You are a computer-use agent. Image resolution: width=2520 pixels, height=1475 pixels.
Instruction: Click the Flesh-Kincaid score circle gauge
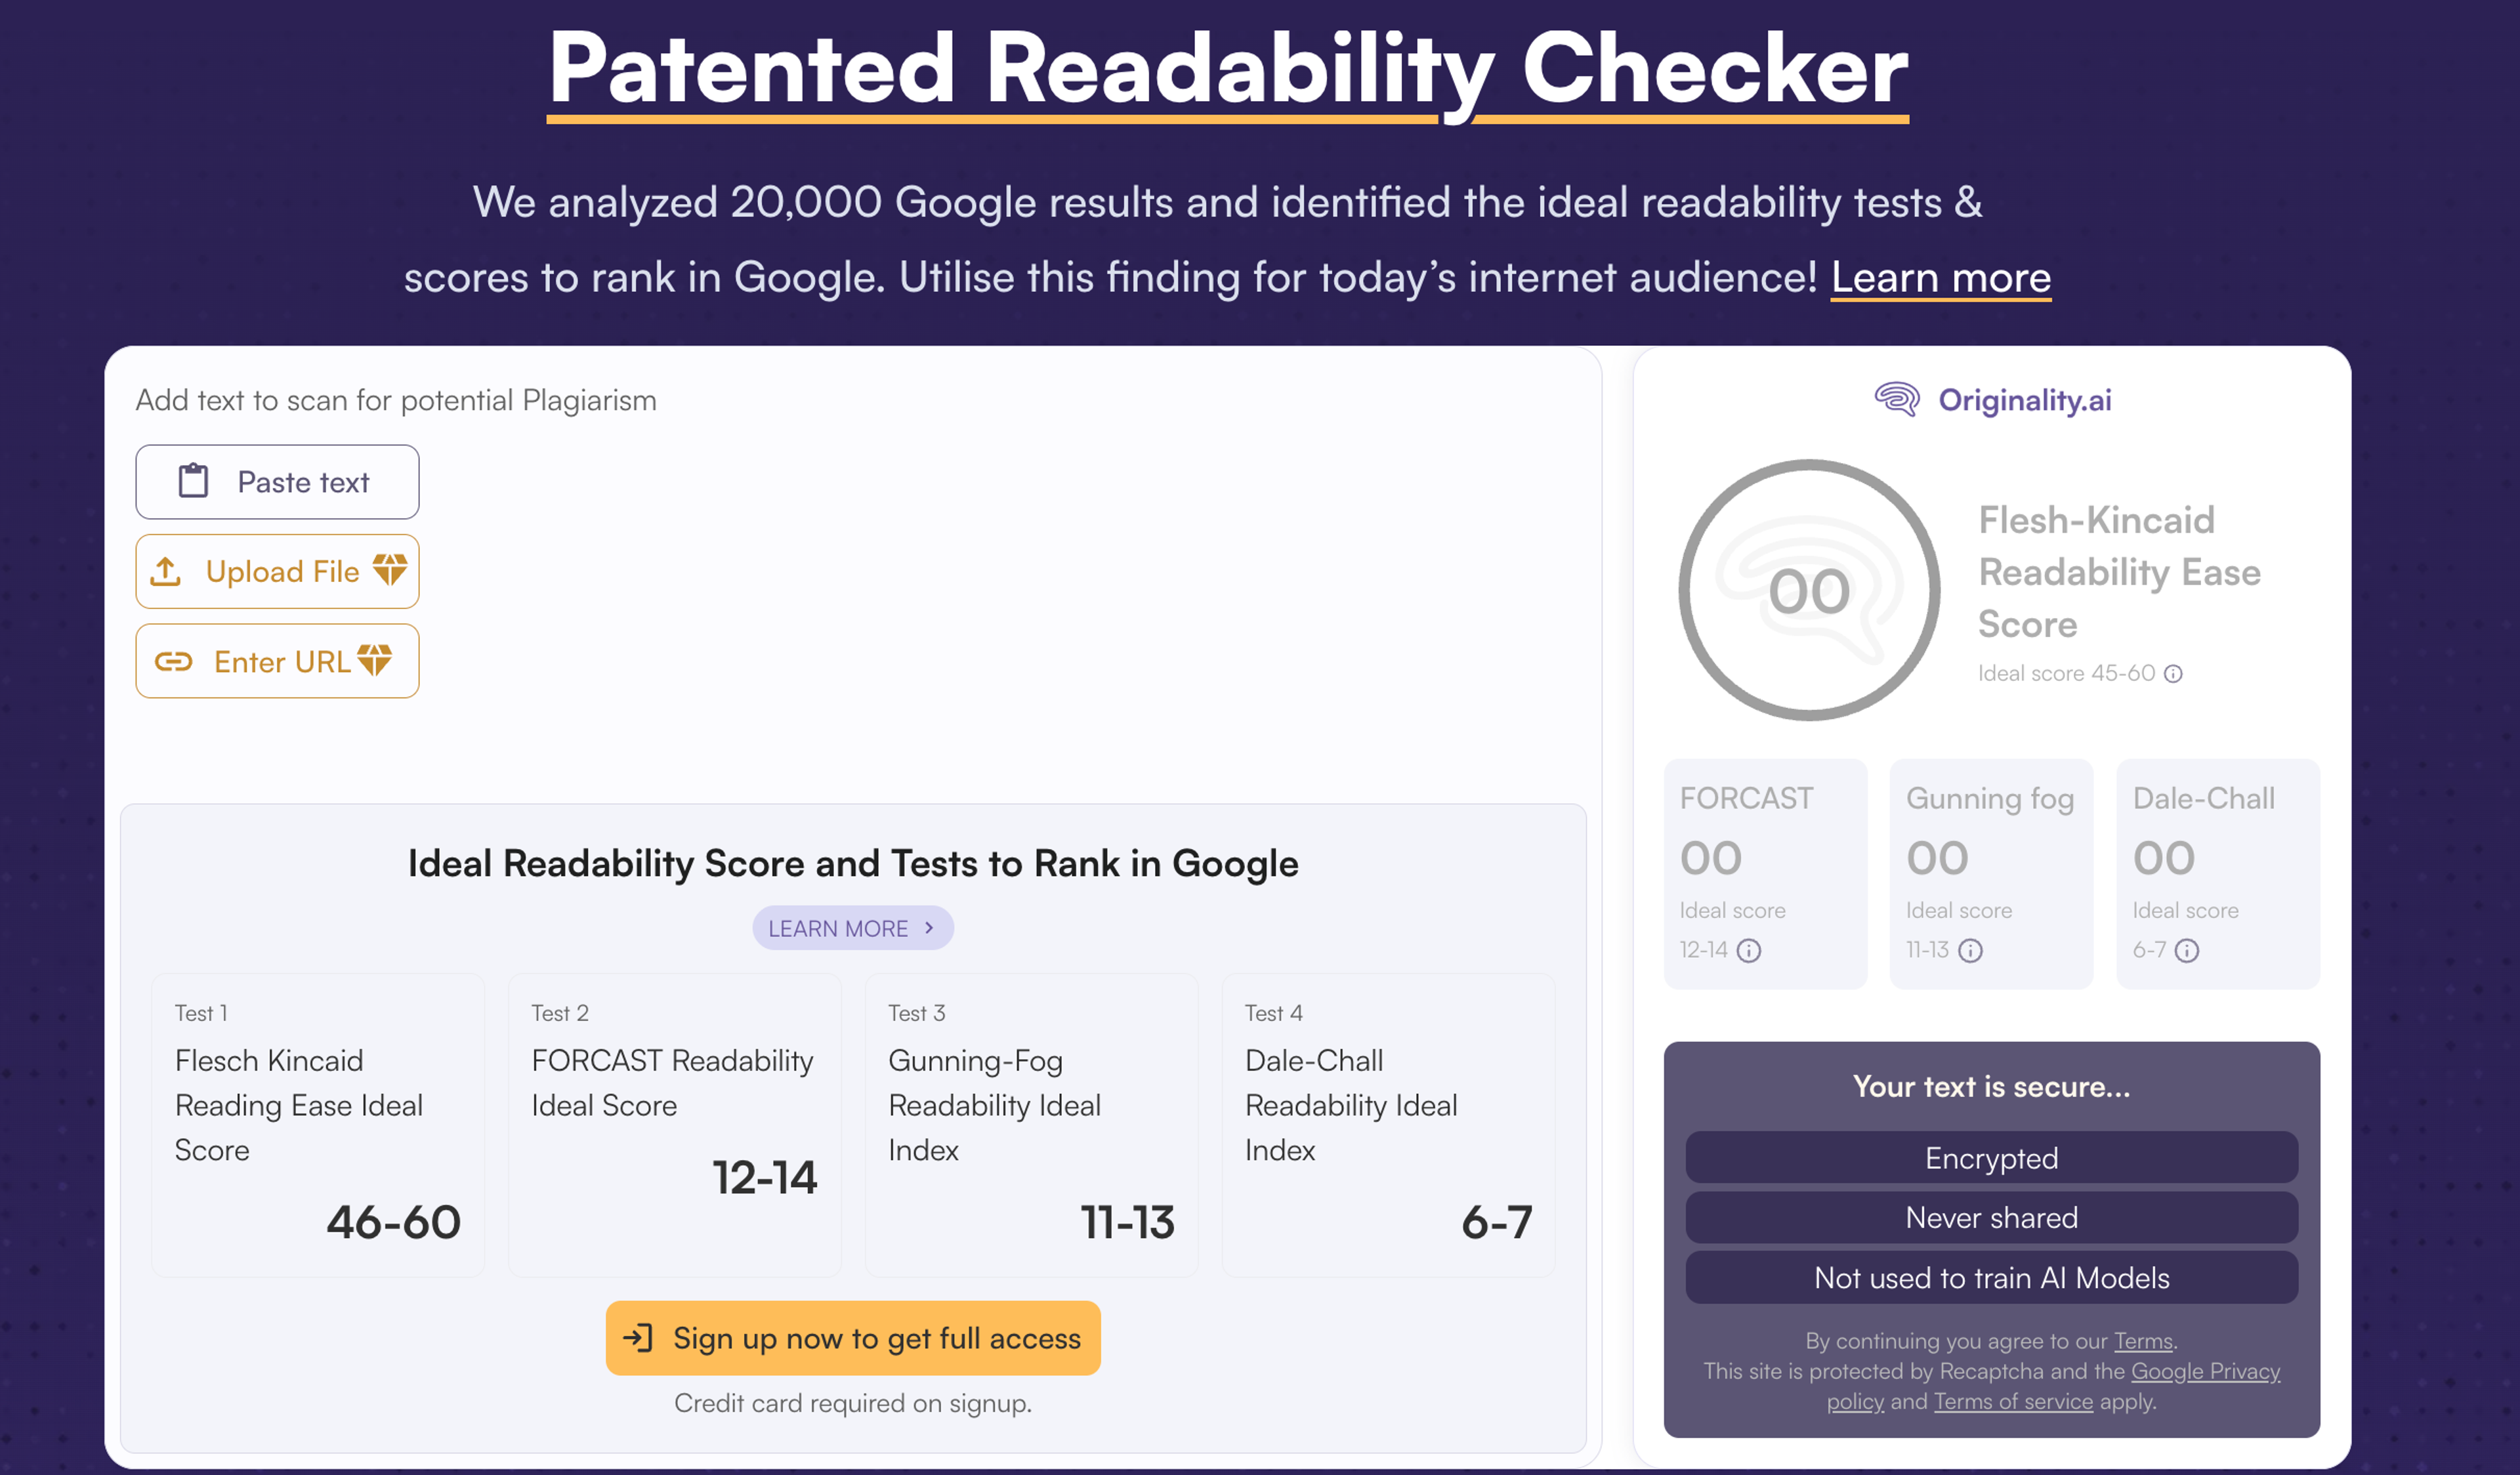tap(1809, 590)
